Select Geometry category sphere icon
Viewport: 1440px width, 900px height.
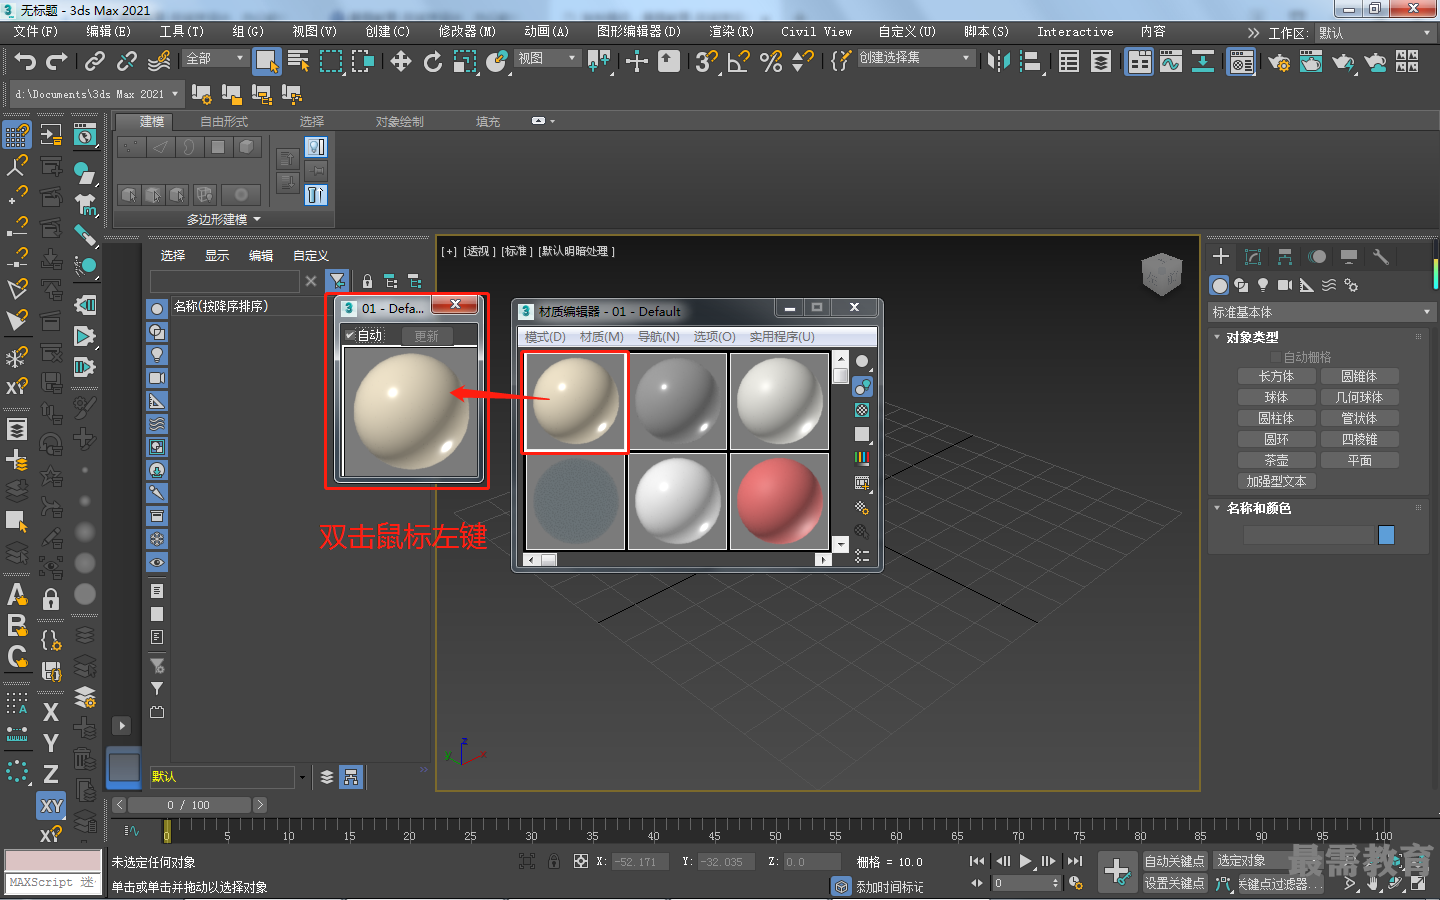coord(1219,285)
